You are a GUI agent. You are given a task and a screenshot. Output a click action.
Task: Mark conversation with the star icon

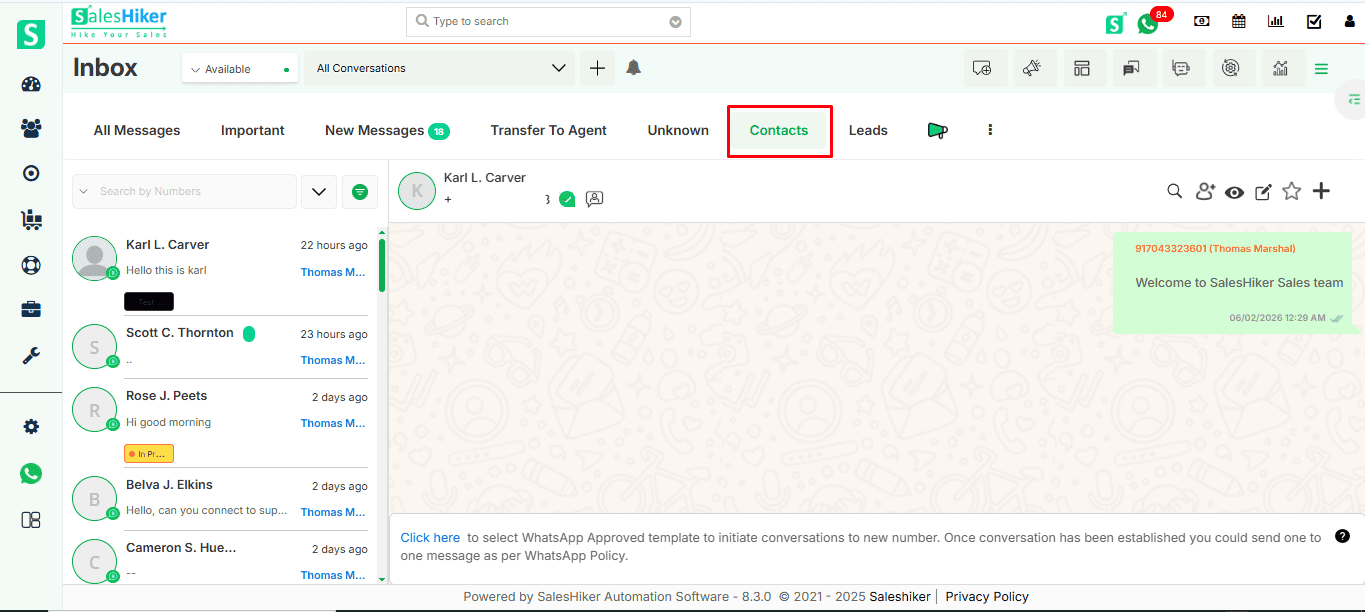click(x=1292, y=191)
